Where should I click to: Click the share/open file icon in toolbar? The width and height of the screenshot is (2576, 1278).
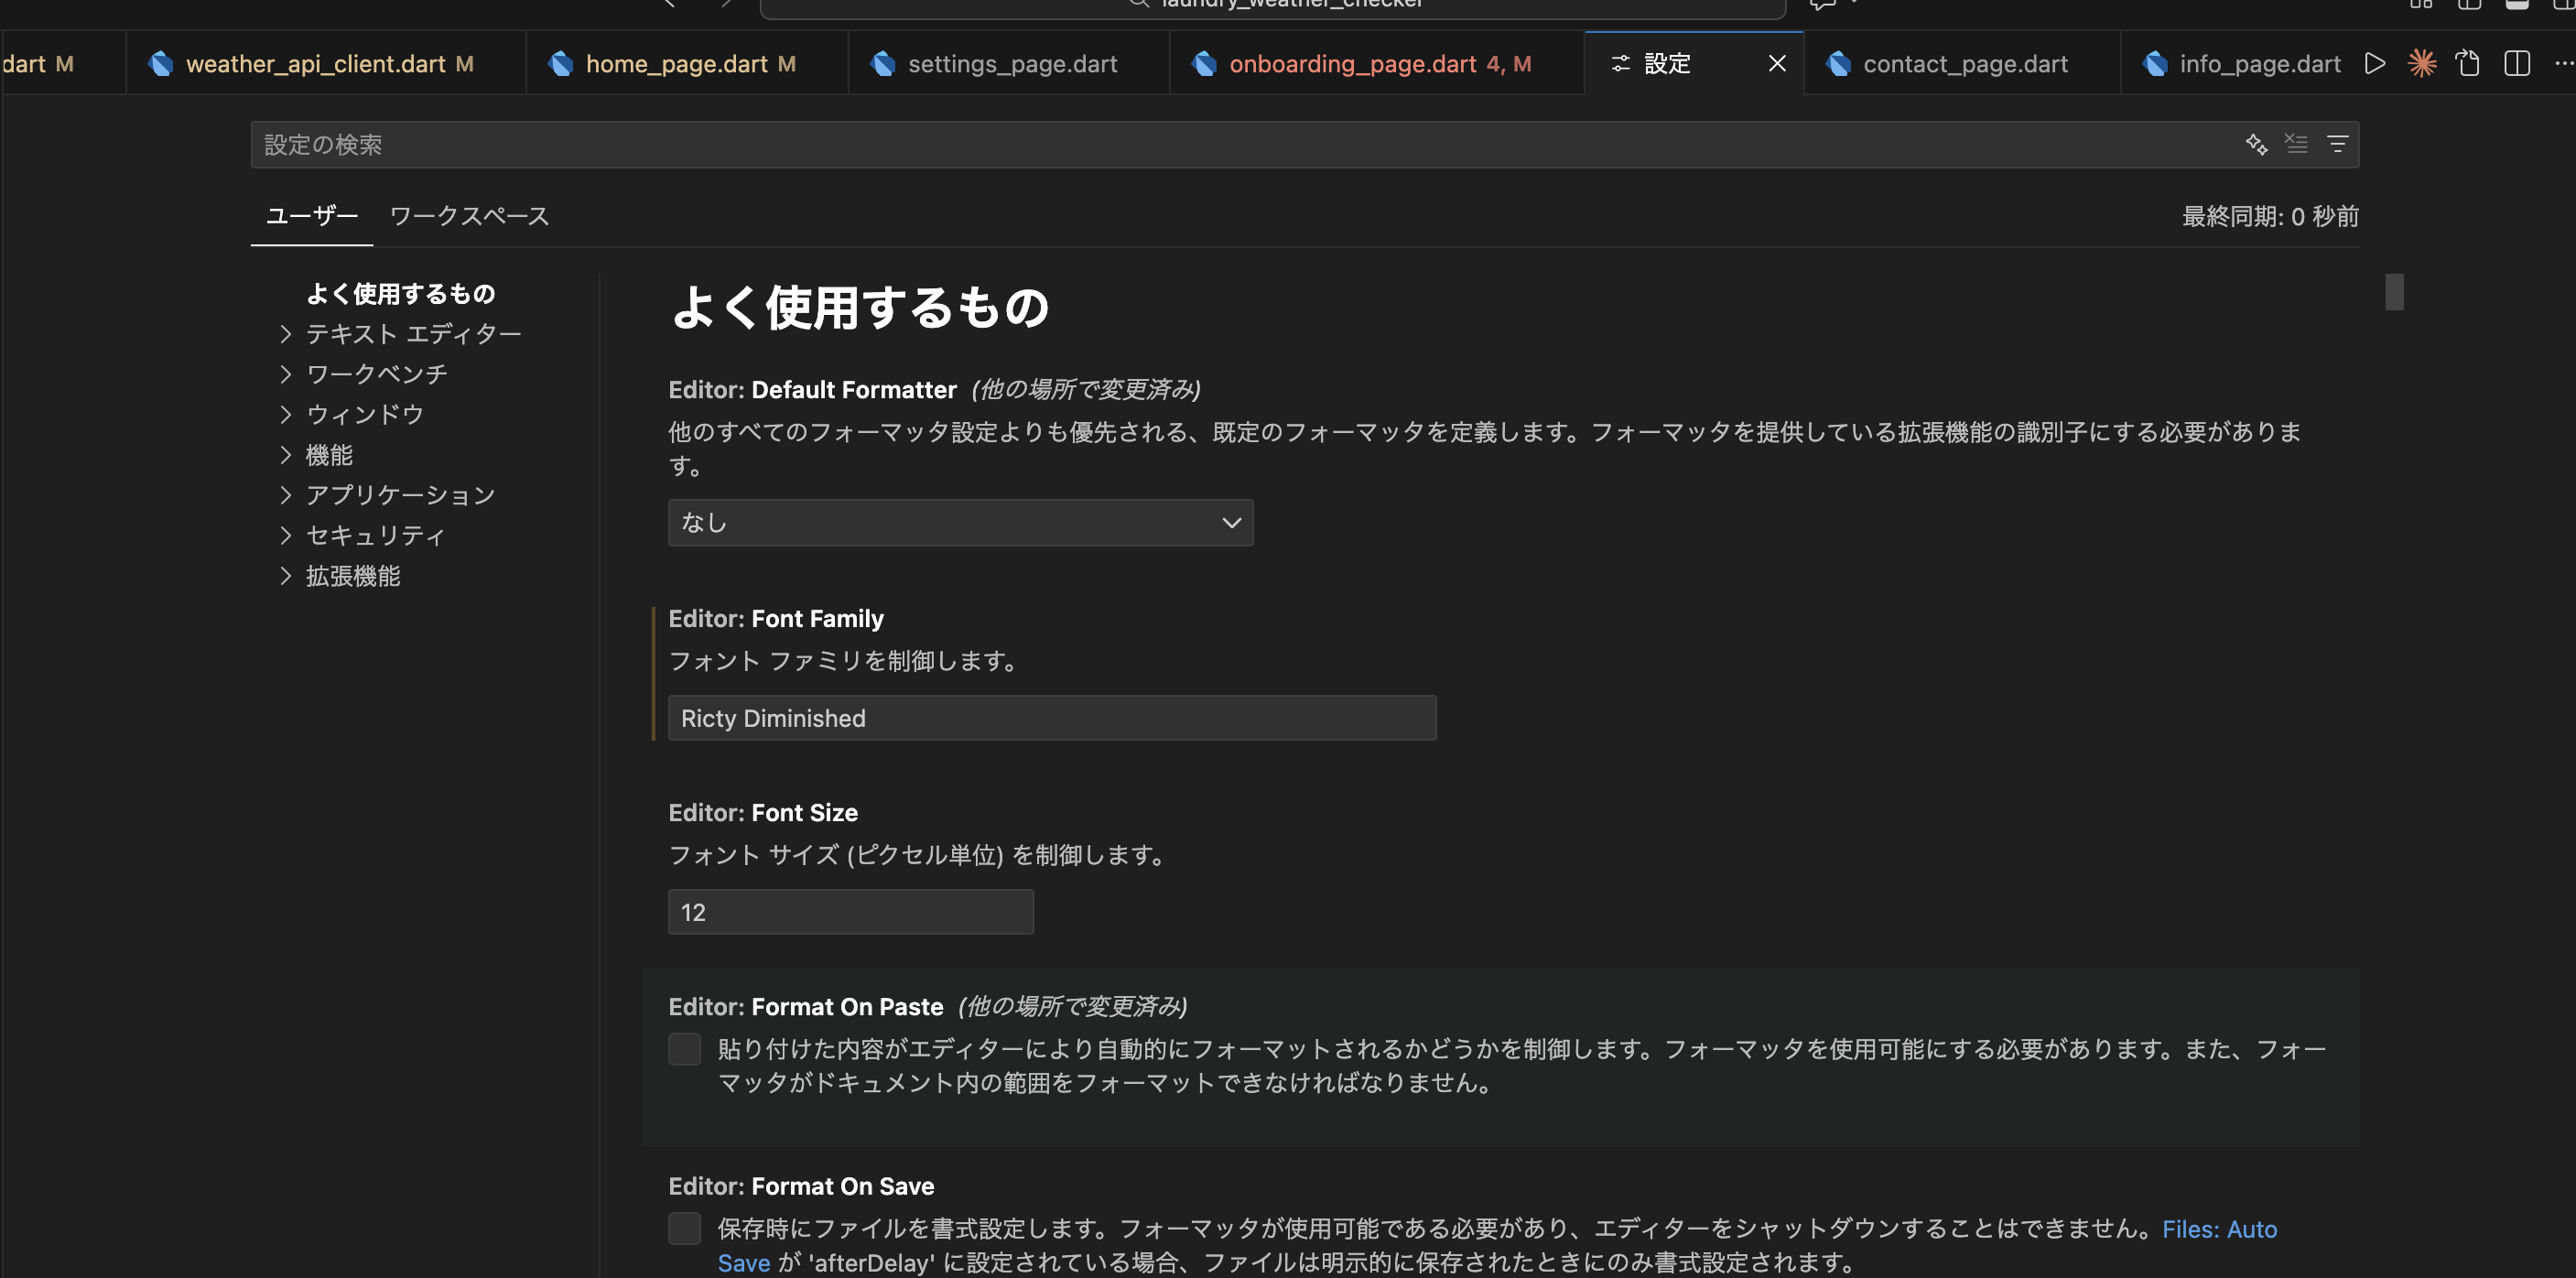pyautogui.click(x=2468, y=63)
